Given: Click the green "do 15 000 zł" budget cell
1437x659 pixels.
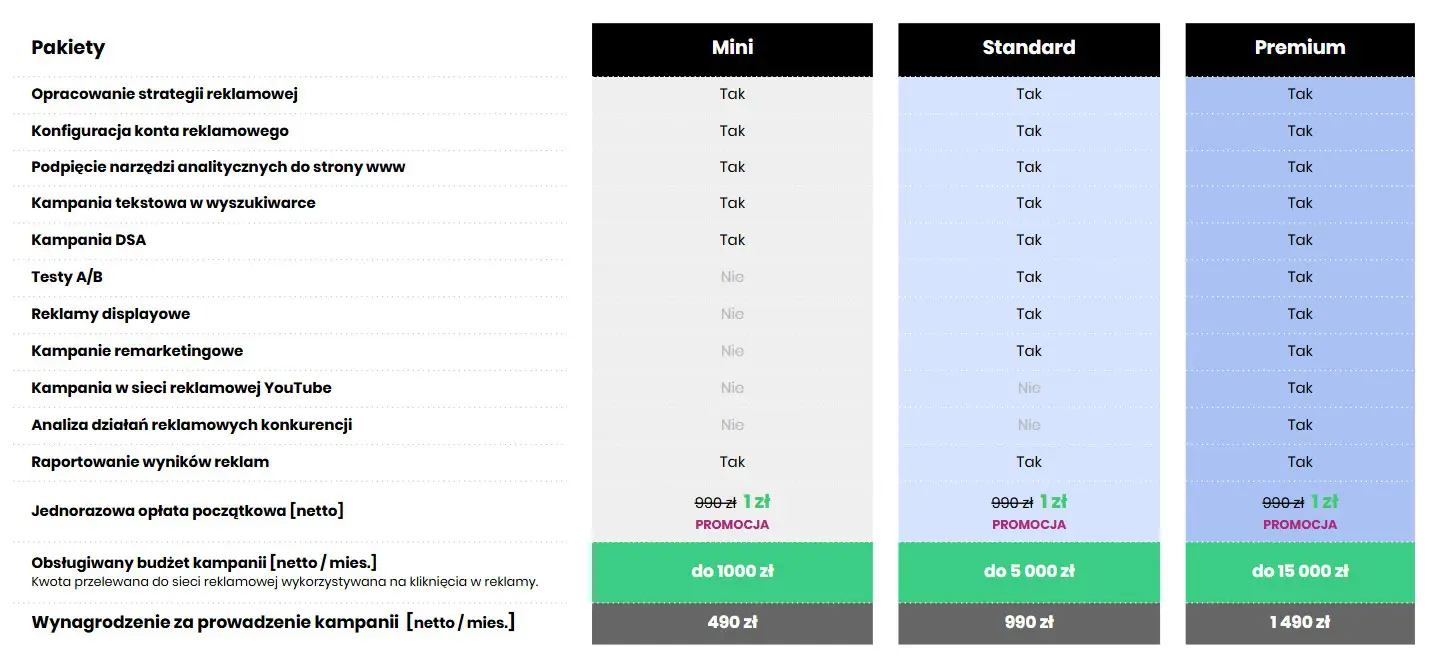Looking at the screenshot, I should pos(1299,572).
